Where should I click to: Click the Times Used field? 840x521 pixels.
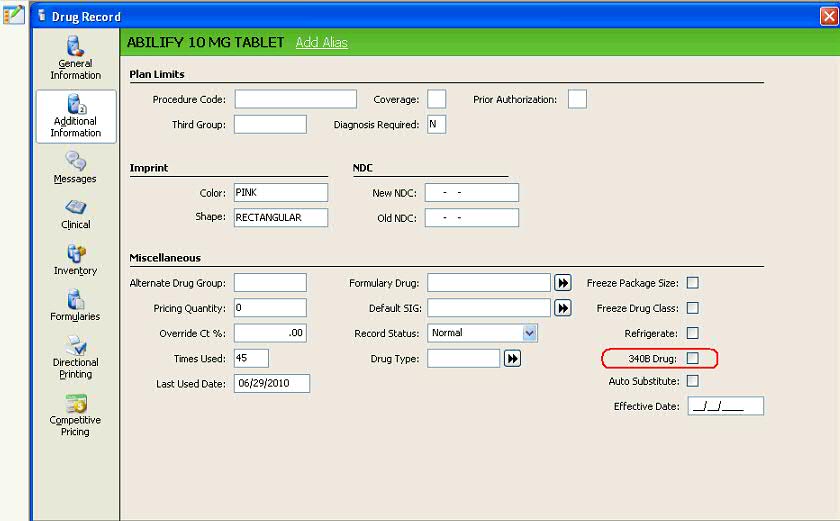click(x=251, y=358)
